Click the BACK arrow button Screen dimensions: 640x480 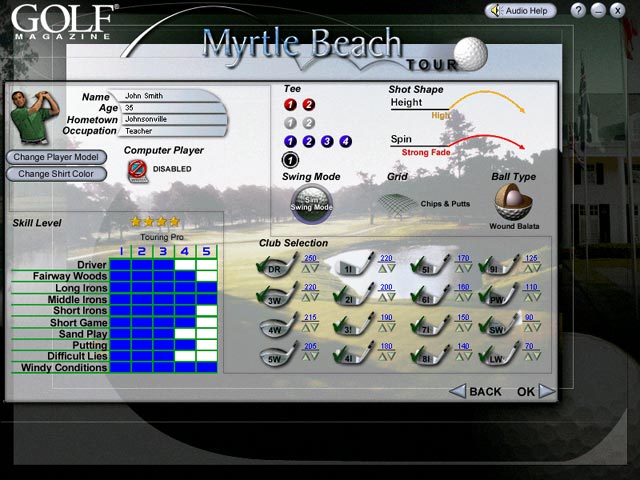476,391
